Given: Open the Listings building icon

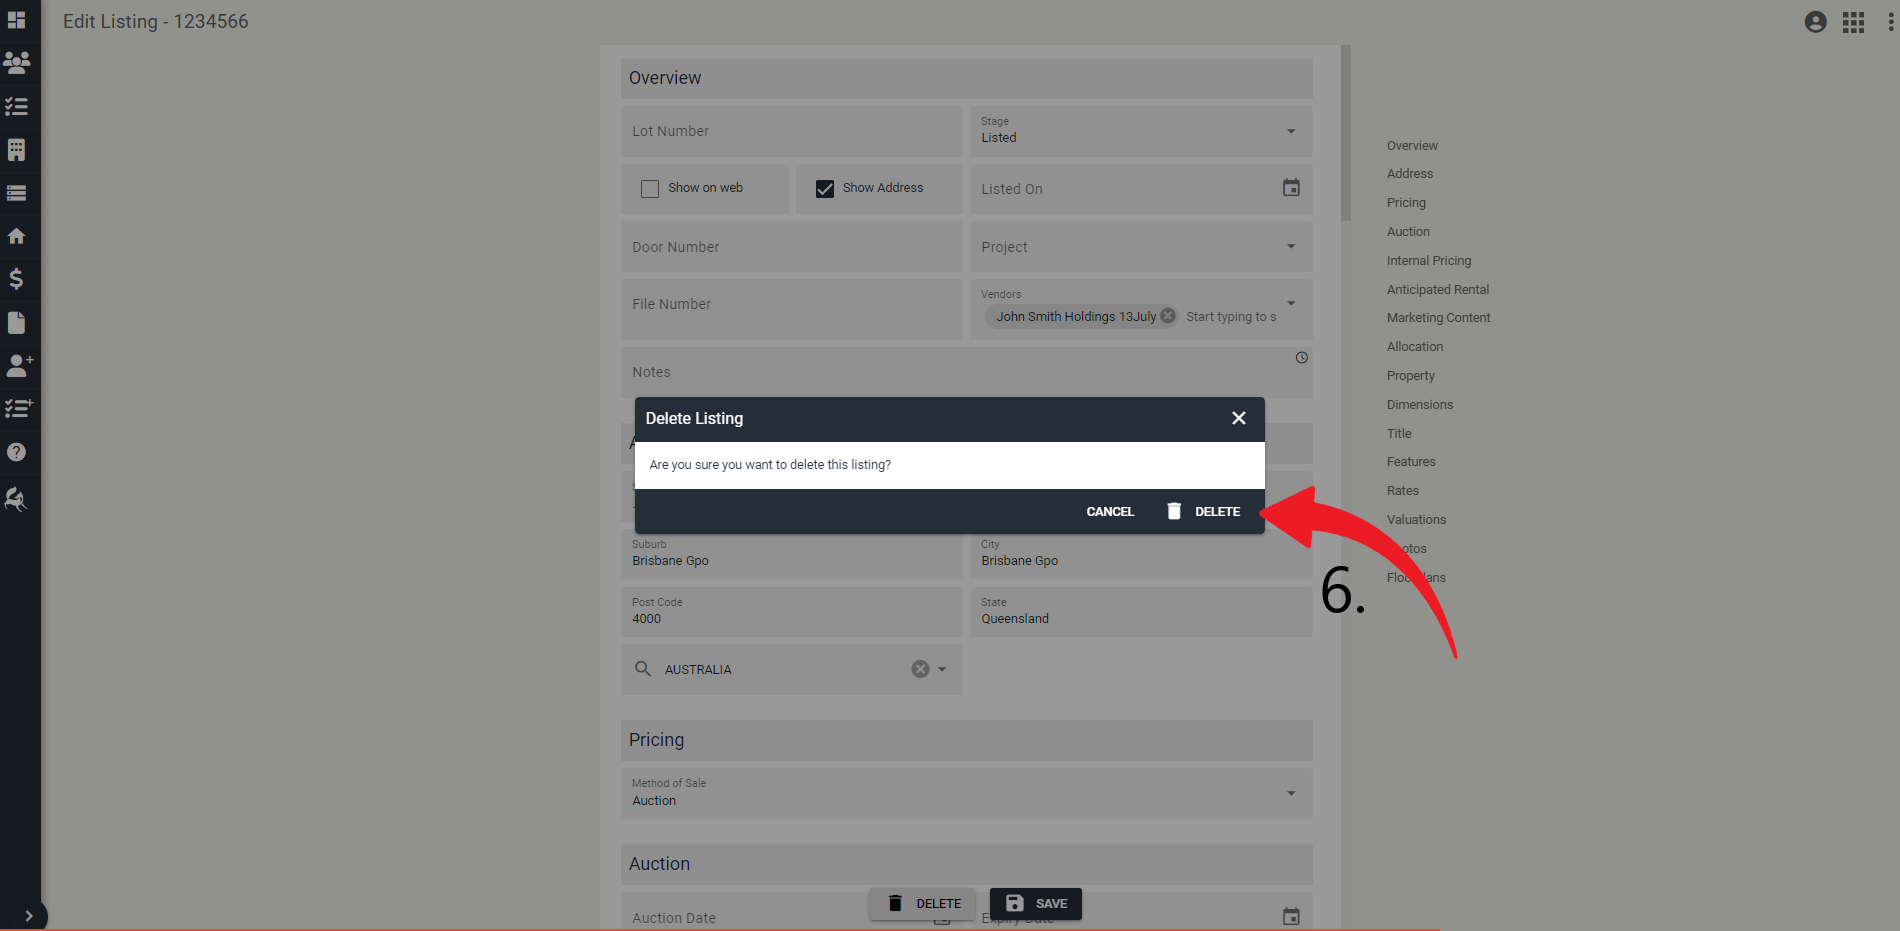Looking at the screenshot, I should click(18, 150).
